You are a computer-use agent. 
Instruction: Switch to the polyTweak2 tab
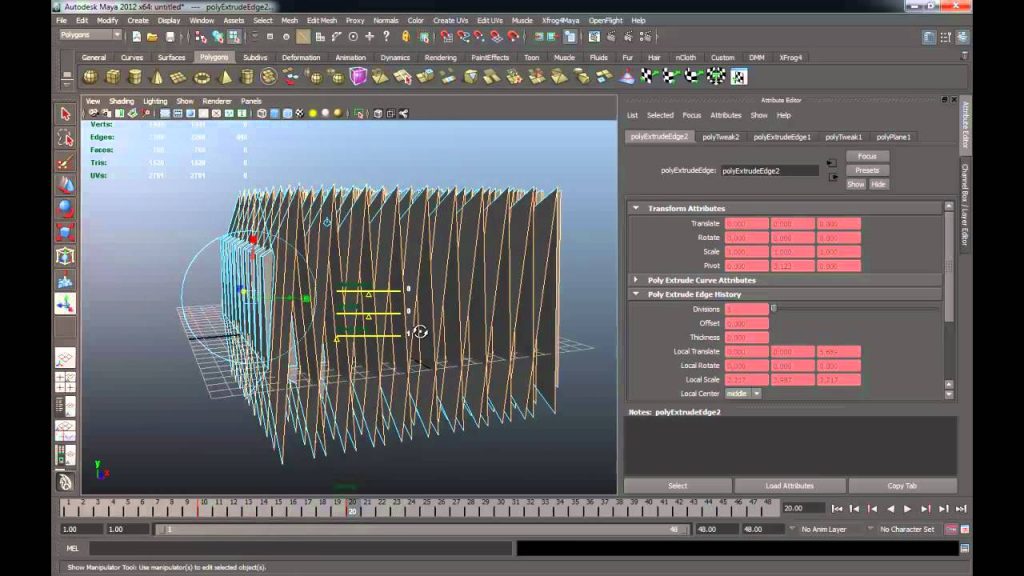tap(720, 137)
